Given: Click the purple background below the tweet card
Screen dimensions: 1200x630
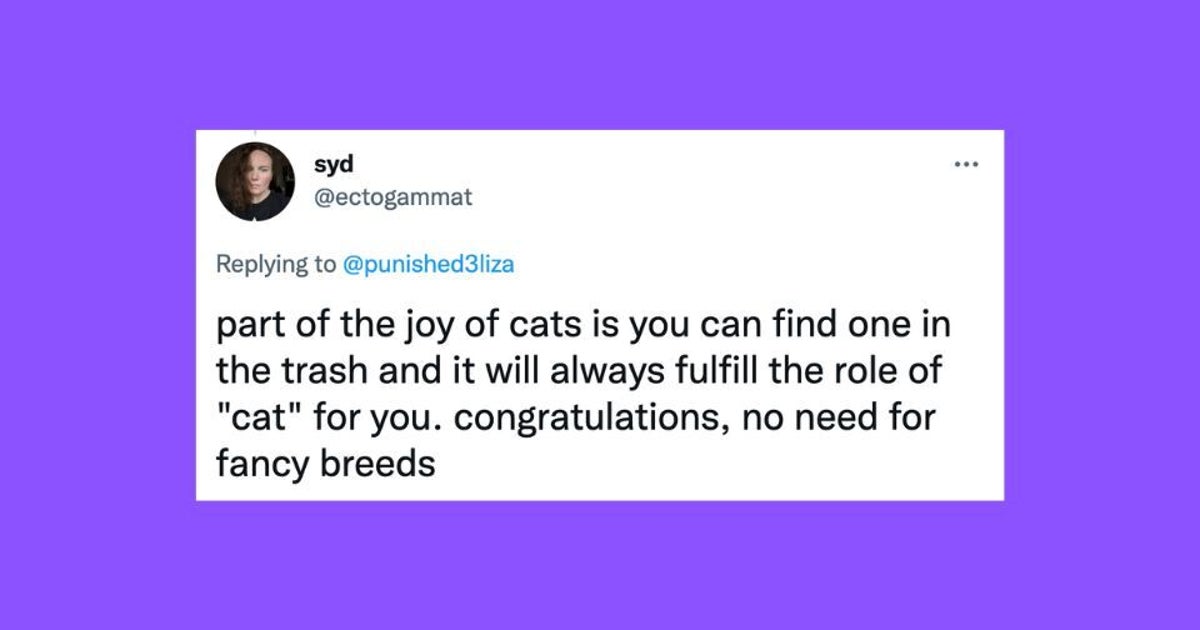Looking at the screenshot, I should [x=600, y=565].
